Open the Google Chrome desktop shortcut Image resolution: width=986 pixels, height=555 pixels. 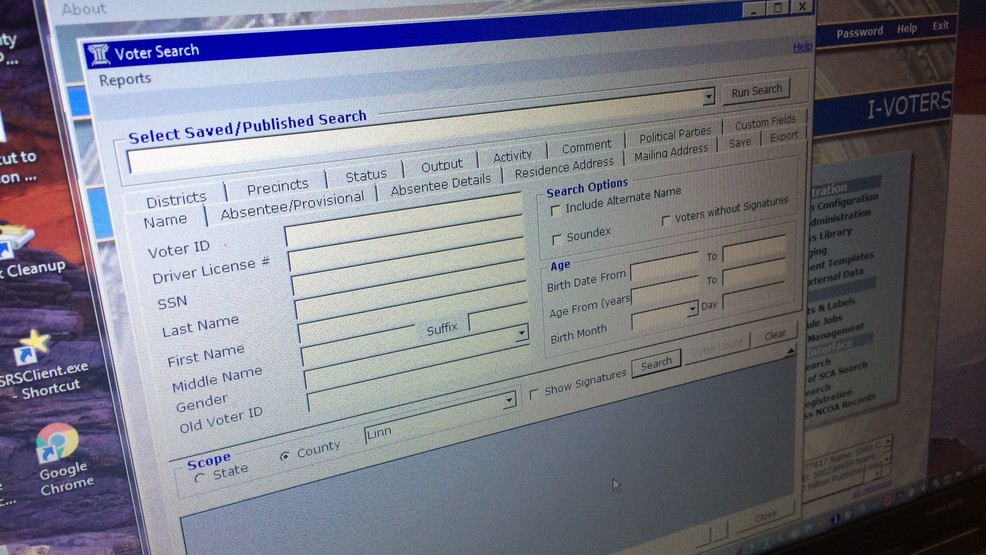[57, 443]
